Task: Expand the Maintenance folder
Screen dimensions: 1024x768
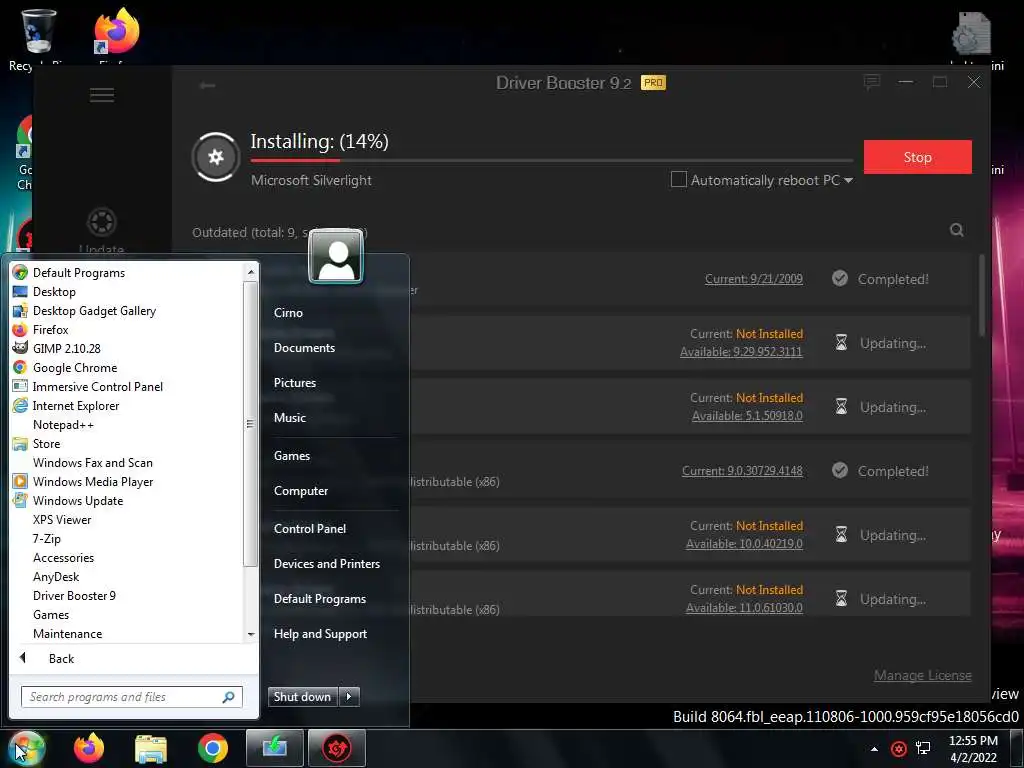Action: (x=67, y=633)
